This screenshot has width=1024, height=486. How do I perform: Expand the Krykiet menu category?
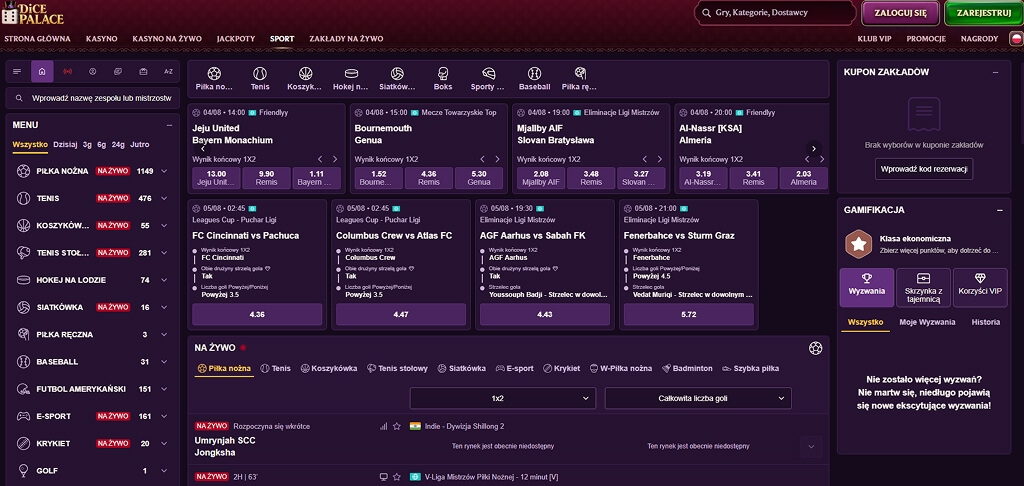(x=164, y=443)
